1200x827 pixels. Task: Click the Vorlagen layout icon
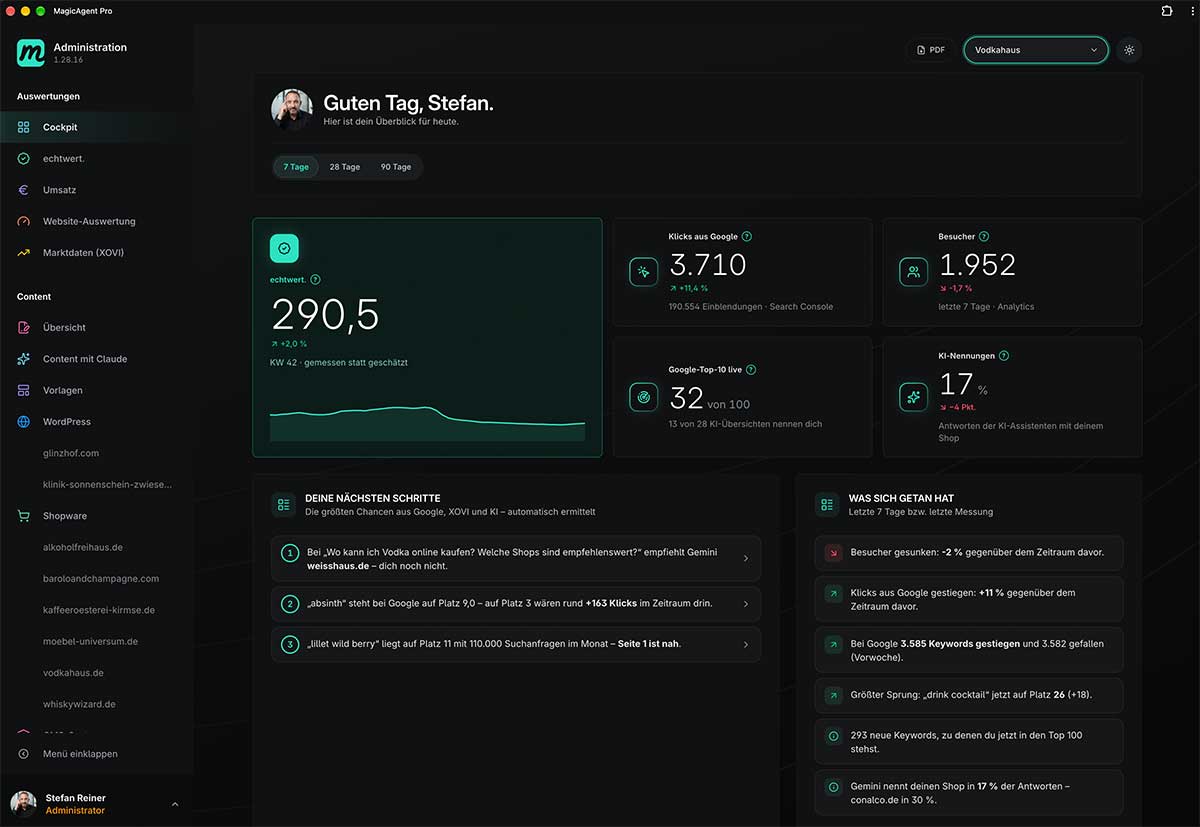tap(24, 390)
